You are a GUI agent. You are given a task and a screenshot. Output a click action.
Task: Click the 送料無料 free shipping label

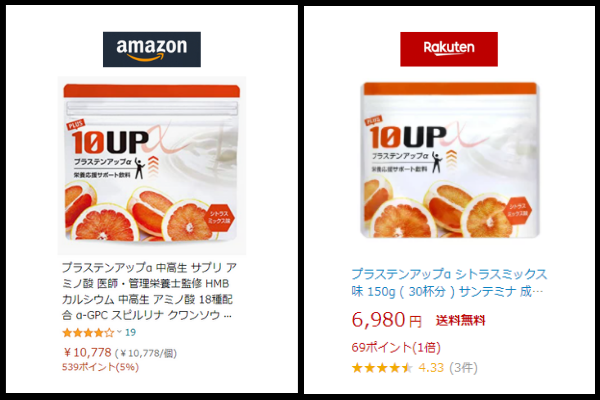coord(460,320)
